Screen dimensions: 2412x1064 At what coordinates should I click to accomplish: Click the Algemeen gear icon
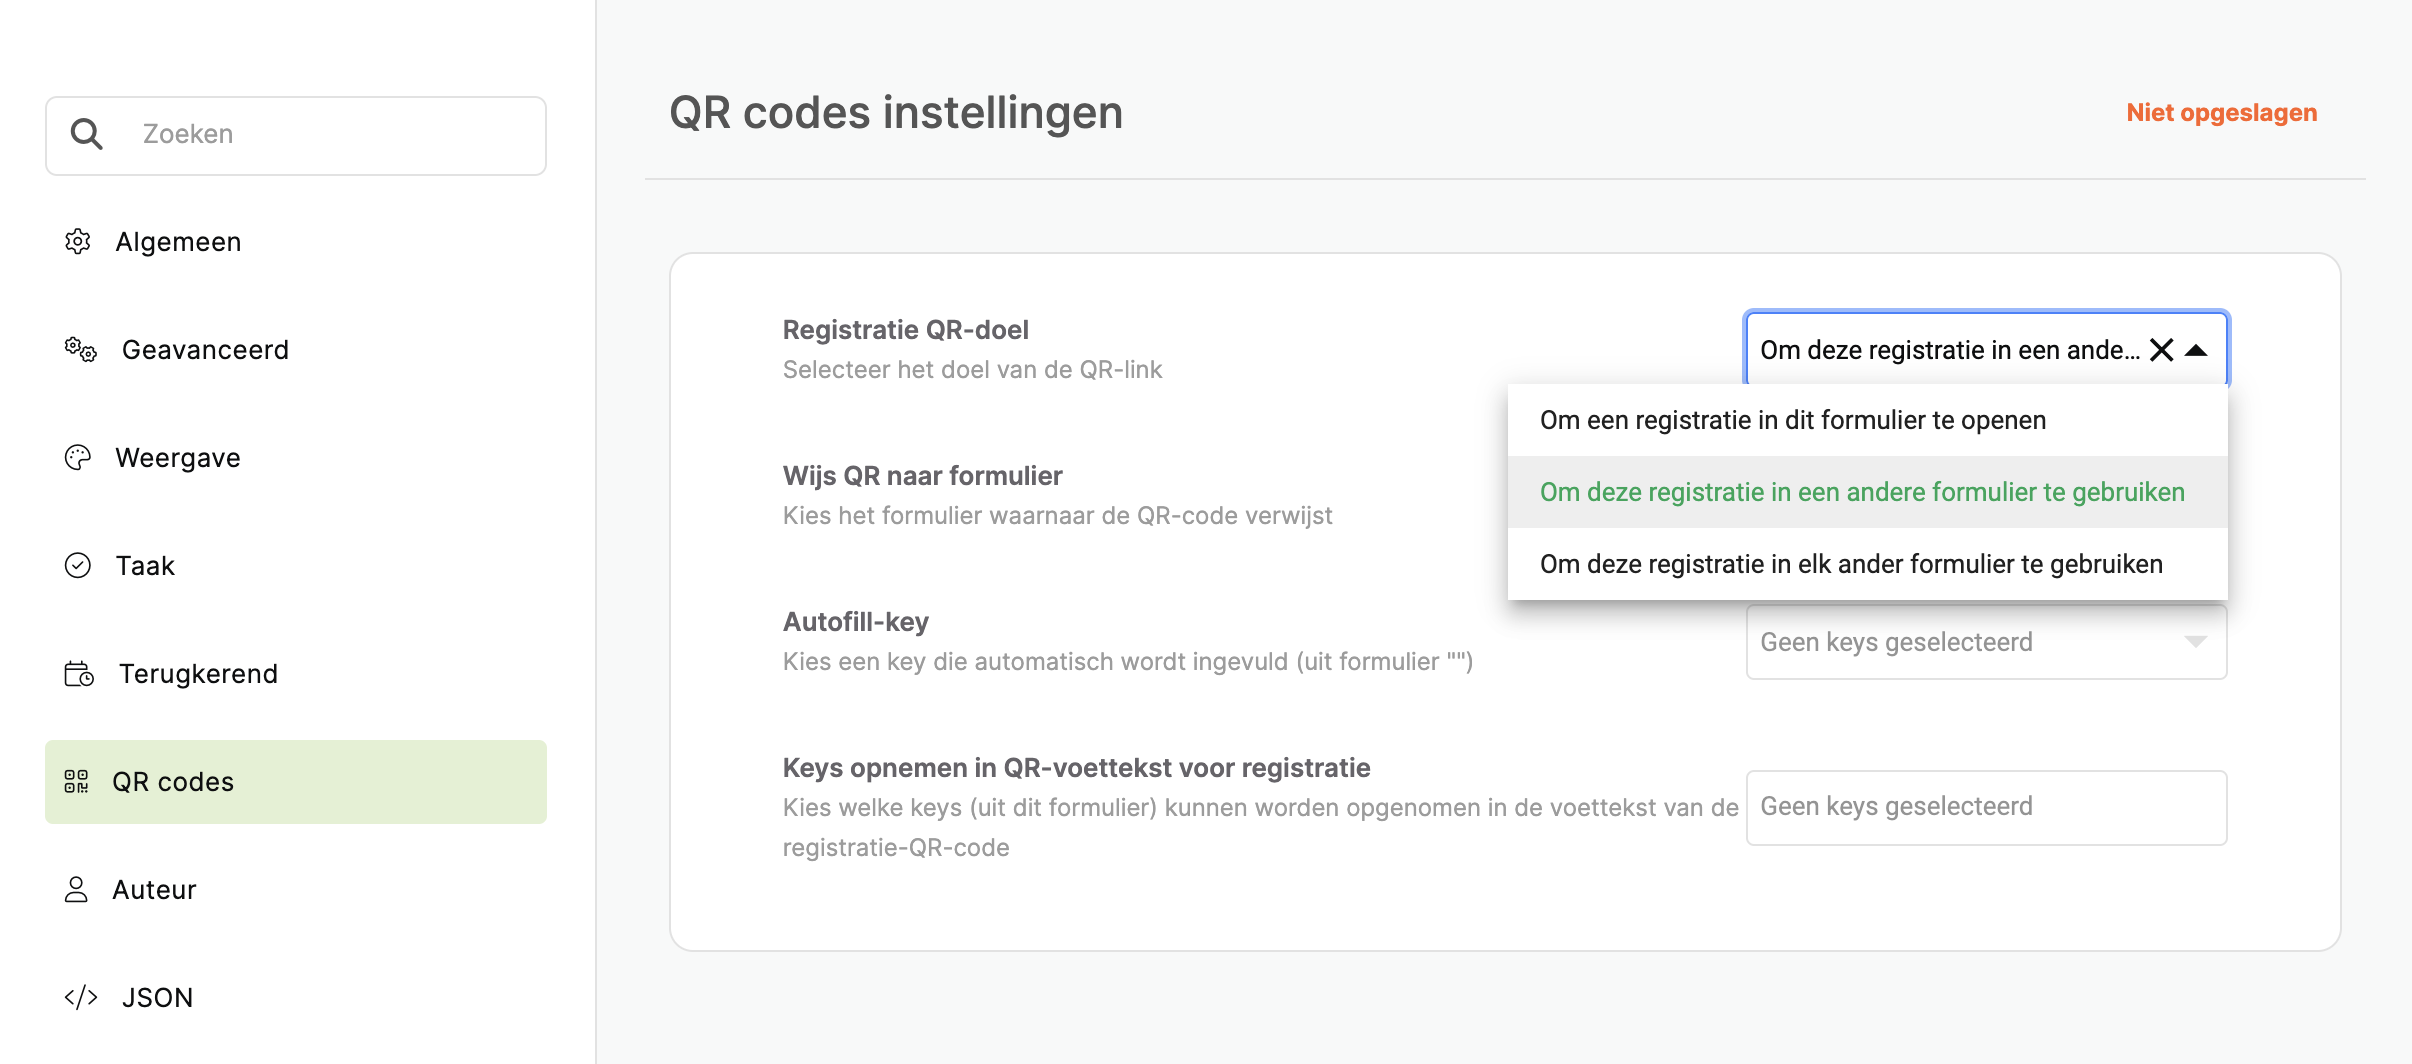78,241
